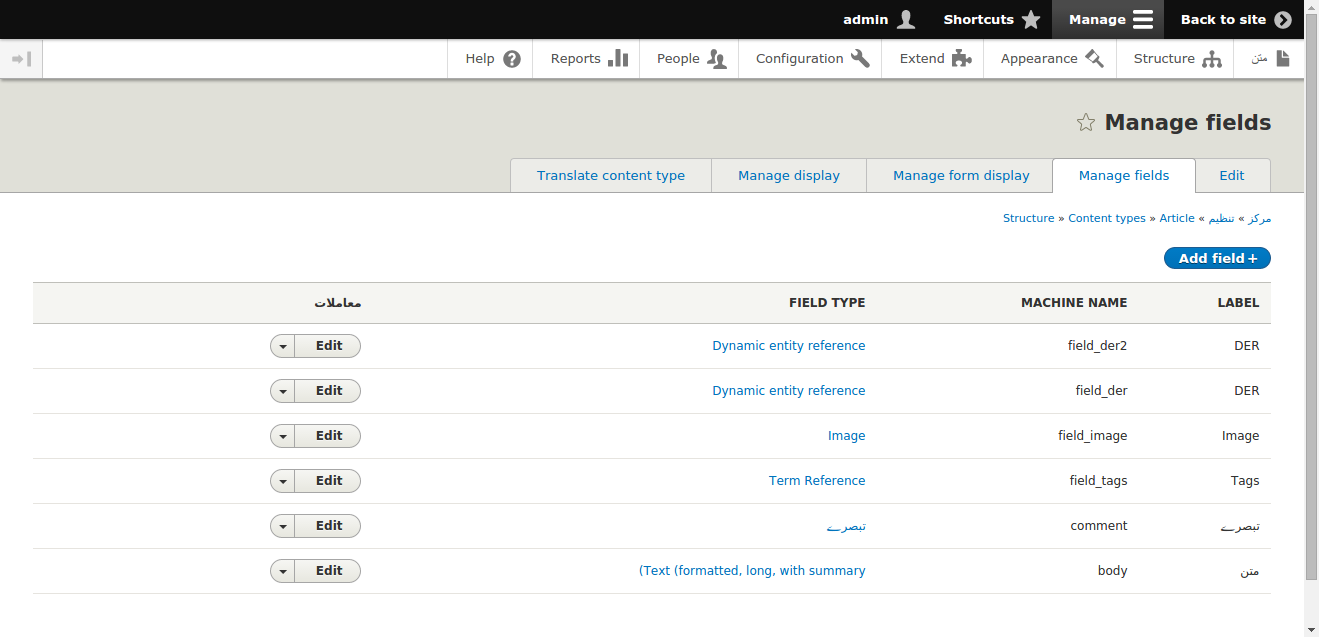The image size is (1319, 637).
Task: Expand the dropdown next to field_image Edit
Action: 282,435
